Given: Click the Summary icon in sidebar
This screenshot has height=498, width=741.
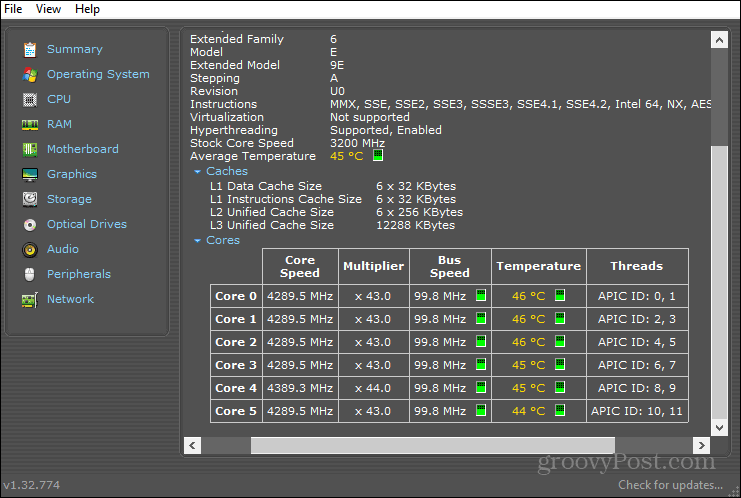Looking at the screenshot, I should coord(30,49).
